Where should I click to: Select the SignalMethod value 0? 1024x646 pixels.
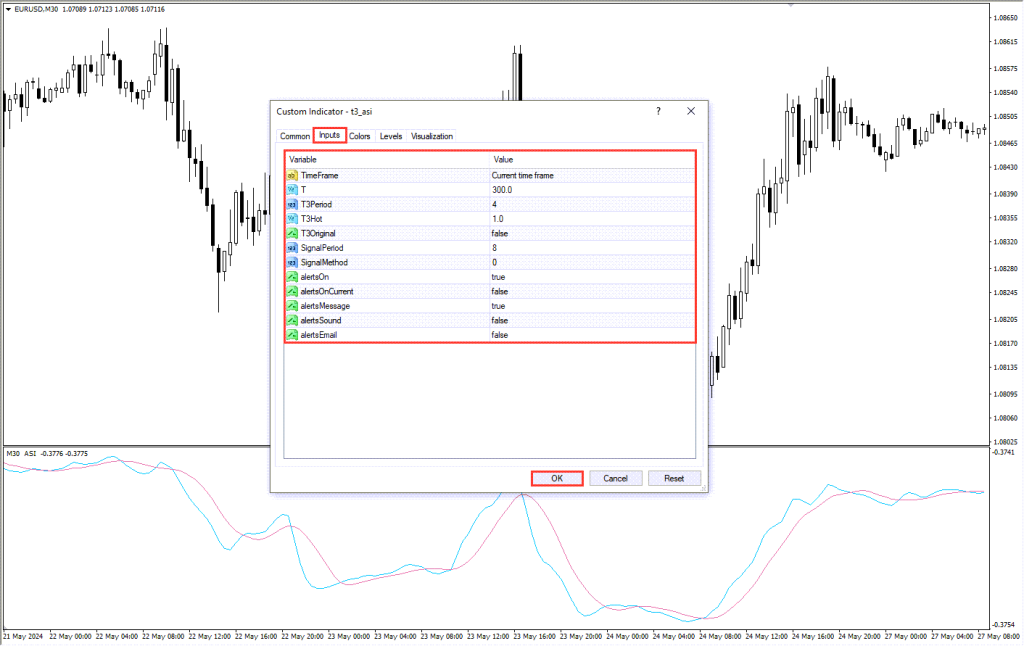pos(494,263)
